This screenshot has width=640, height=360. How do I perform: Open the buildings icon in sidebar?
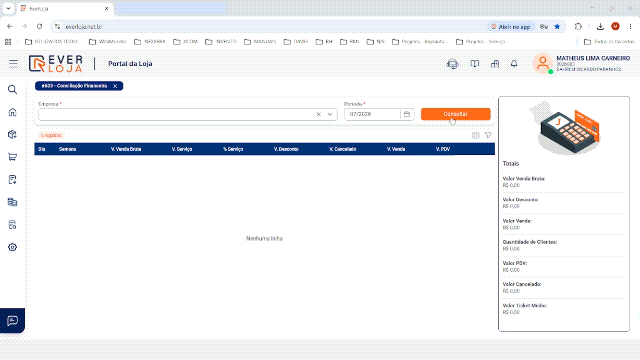tap(13, 202)
